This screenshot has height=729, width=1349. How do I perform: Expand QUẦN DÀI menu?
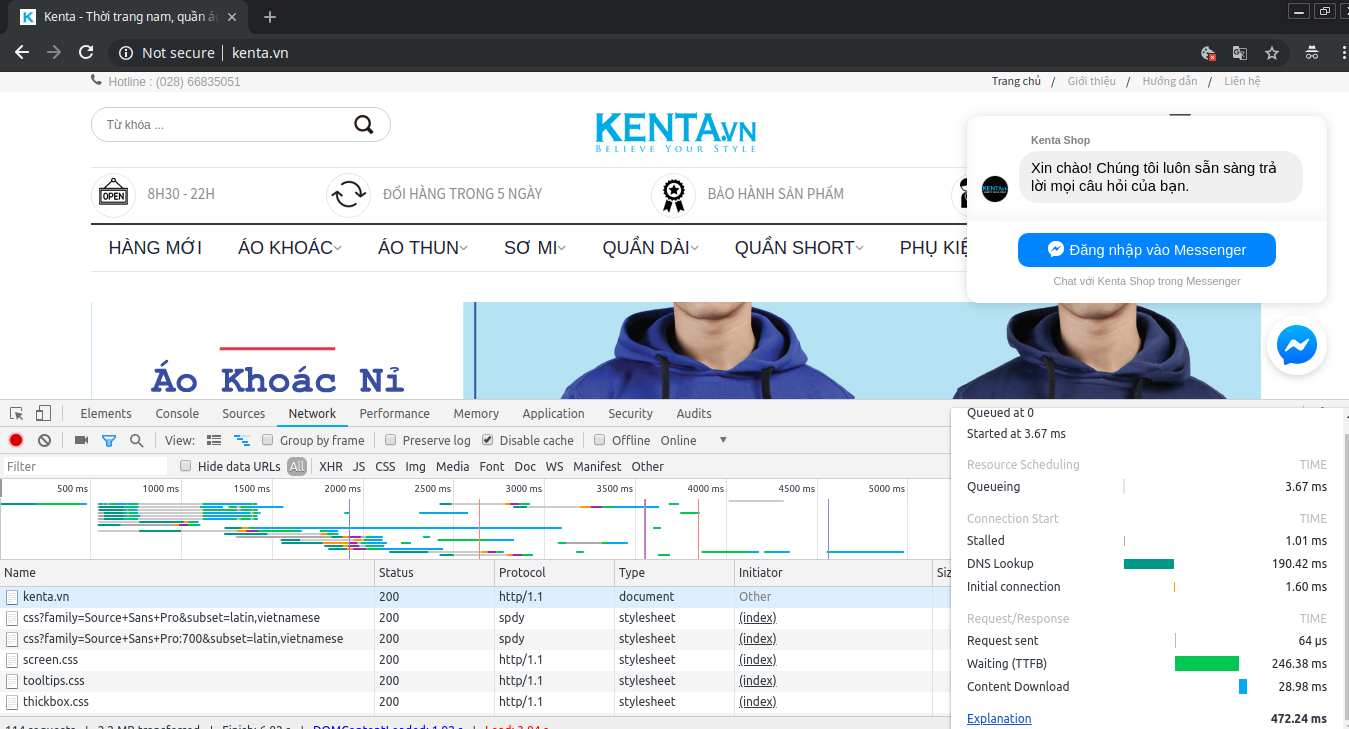pos(650,248)
